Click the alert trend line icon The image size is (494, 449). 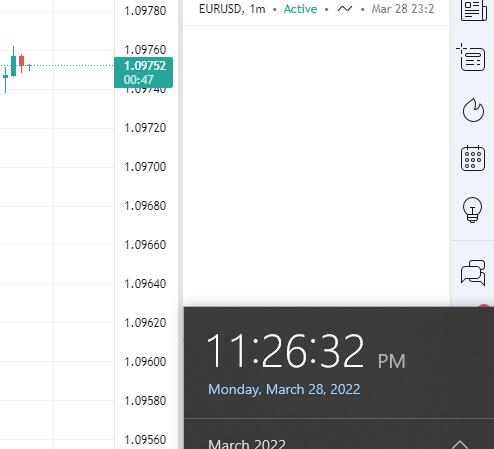point(345,9)
